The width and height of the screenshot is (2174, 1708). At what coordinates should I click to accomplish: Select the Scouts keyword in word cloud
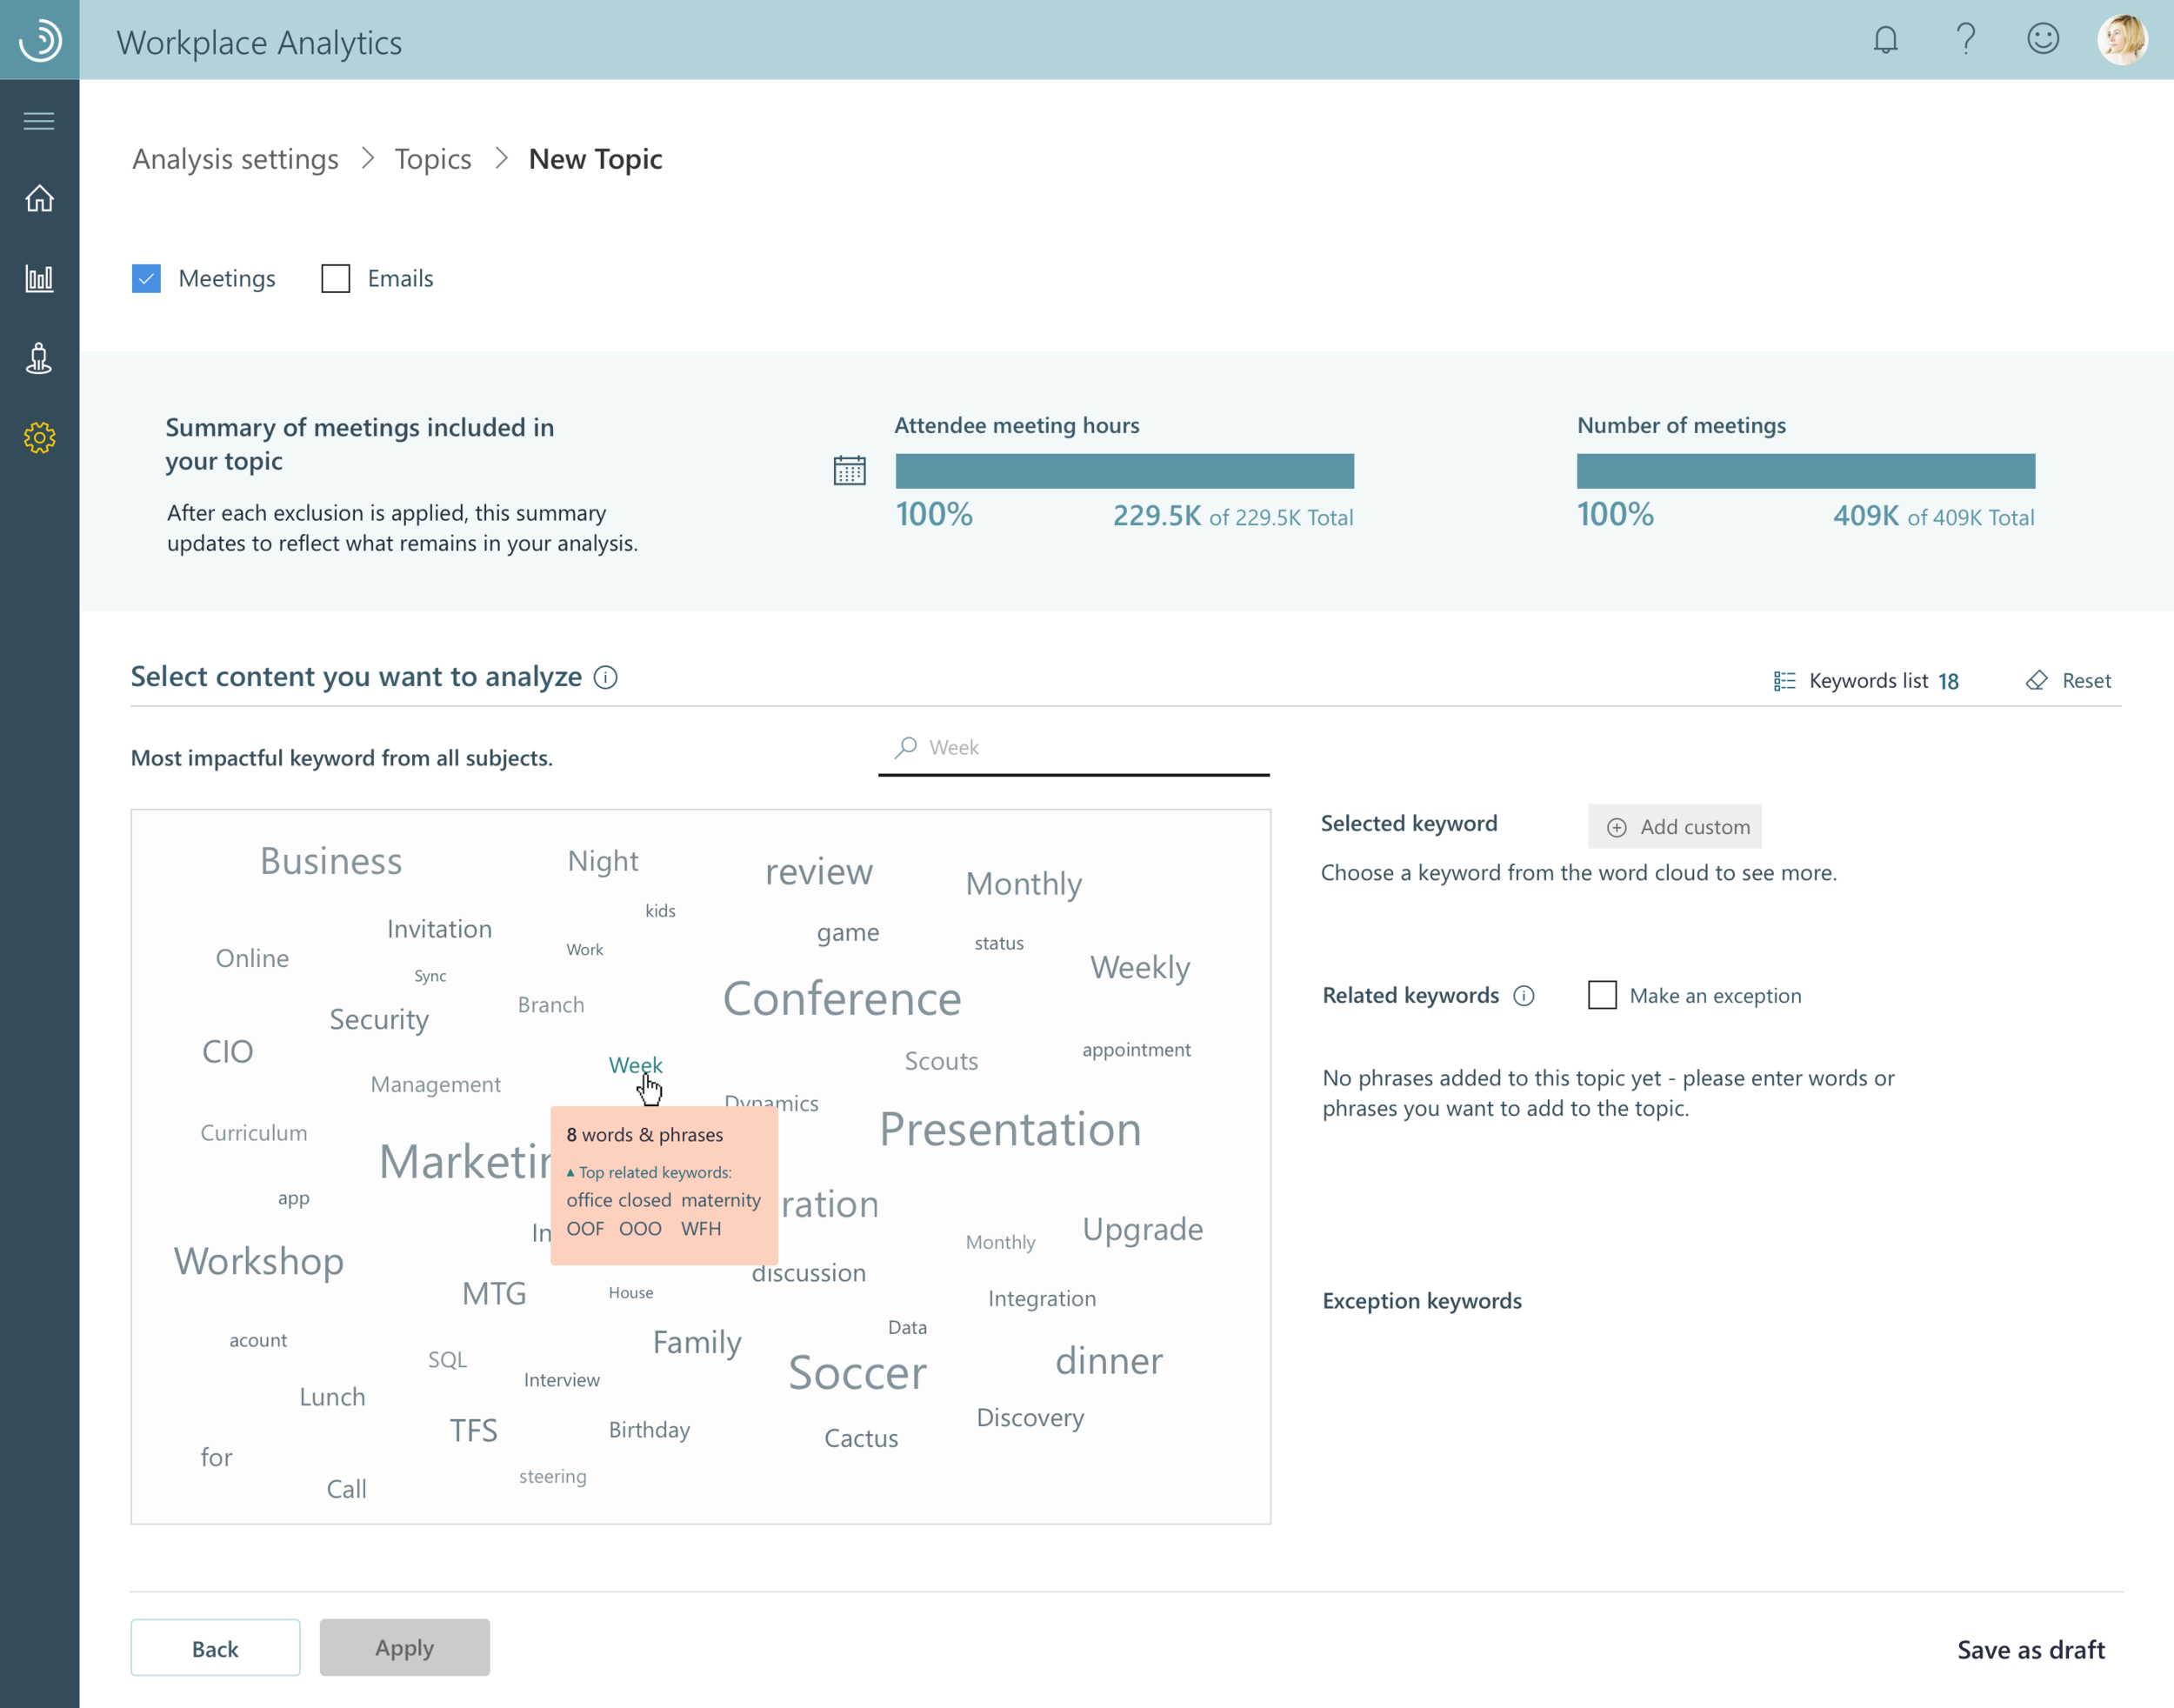pyautogui.click(x=941, y=1061)
